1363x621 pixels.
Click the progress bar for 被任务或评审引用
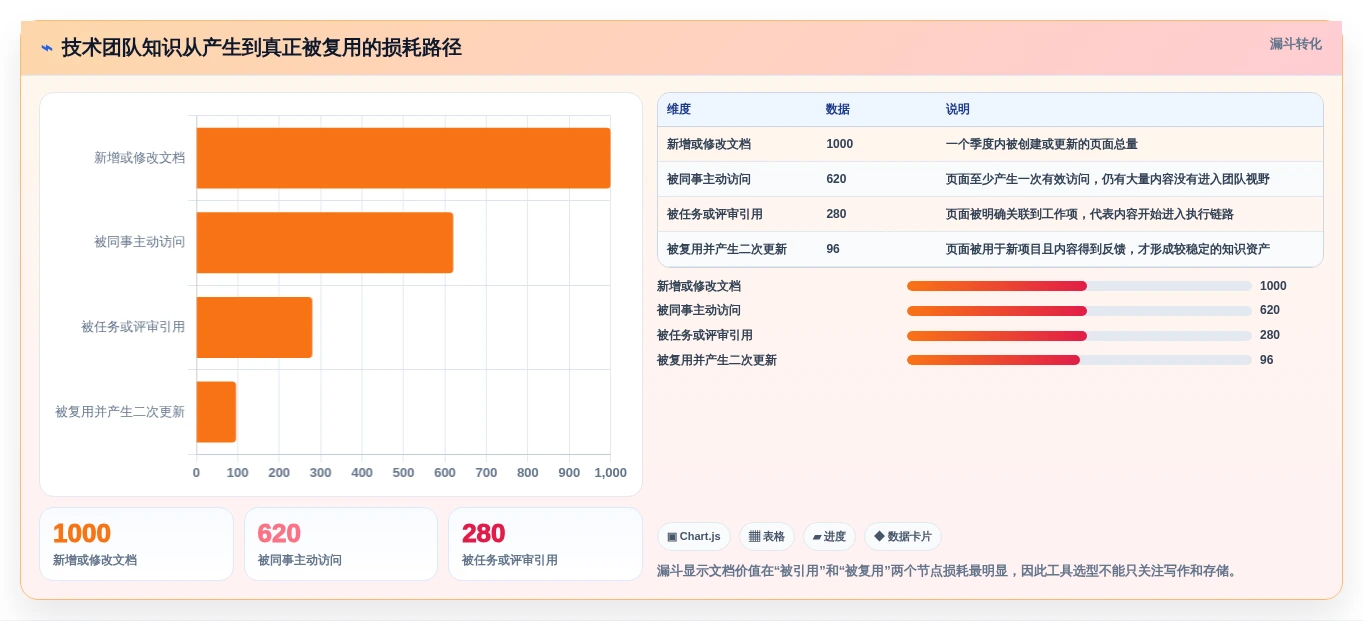tap(1079, 336)
